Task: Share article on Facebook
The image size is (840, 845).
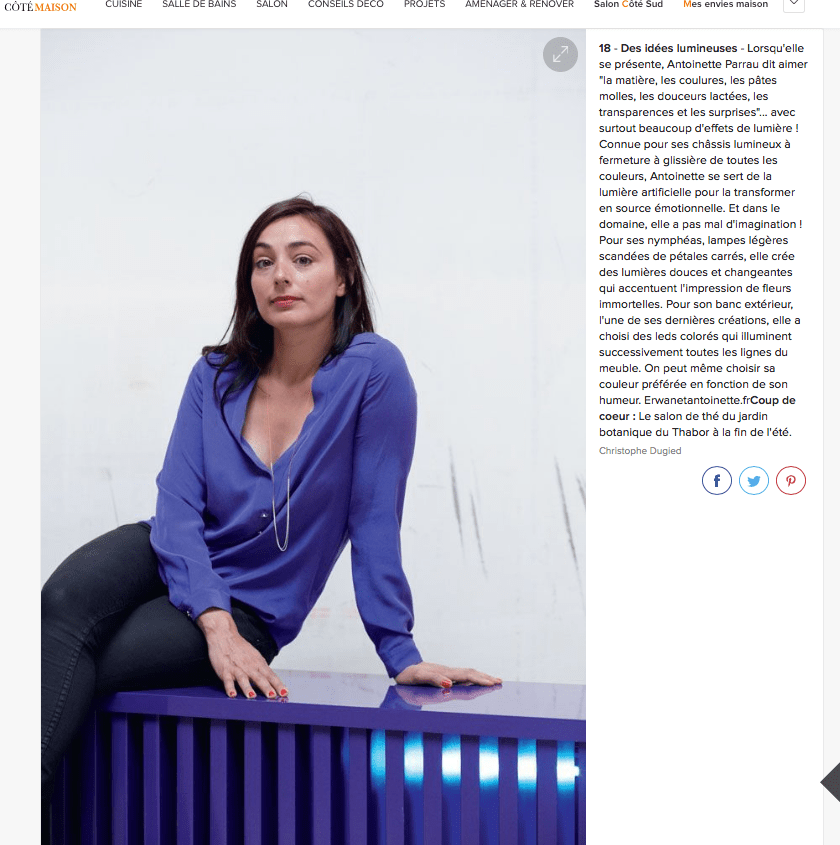Action: click(x=717, y=480)
